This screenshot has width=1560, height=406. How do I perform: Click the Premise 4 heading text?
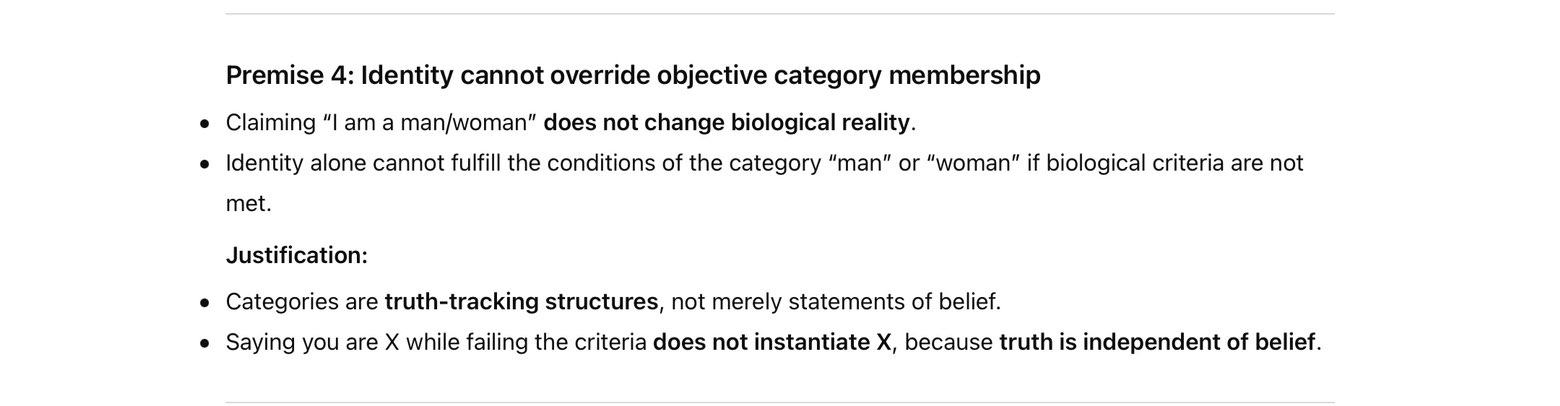[x=633, y=75]
